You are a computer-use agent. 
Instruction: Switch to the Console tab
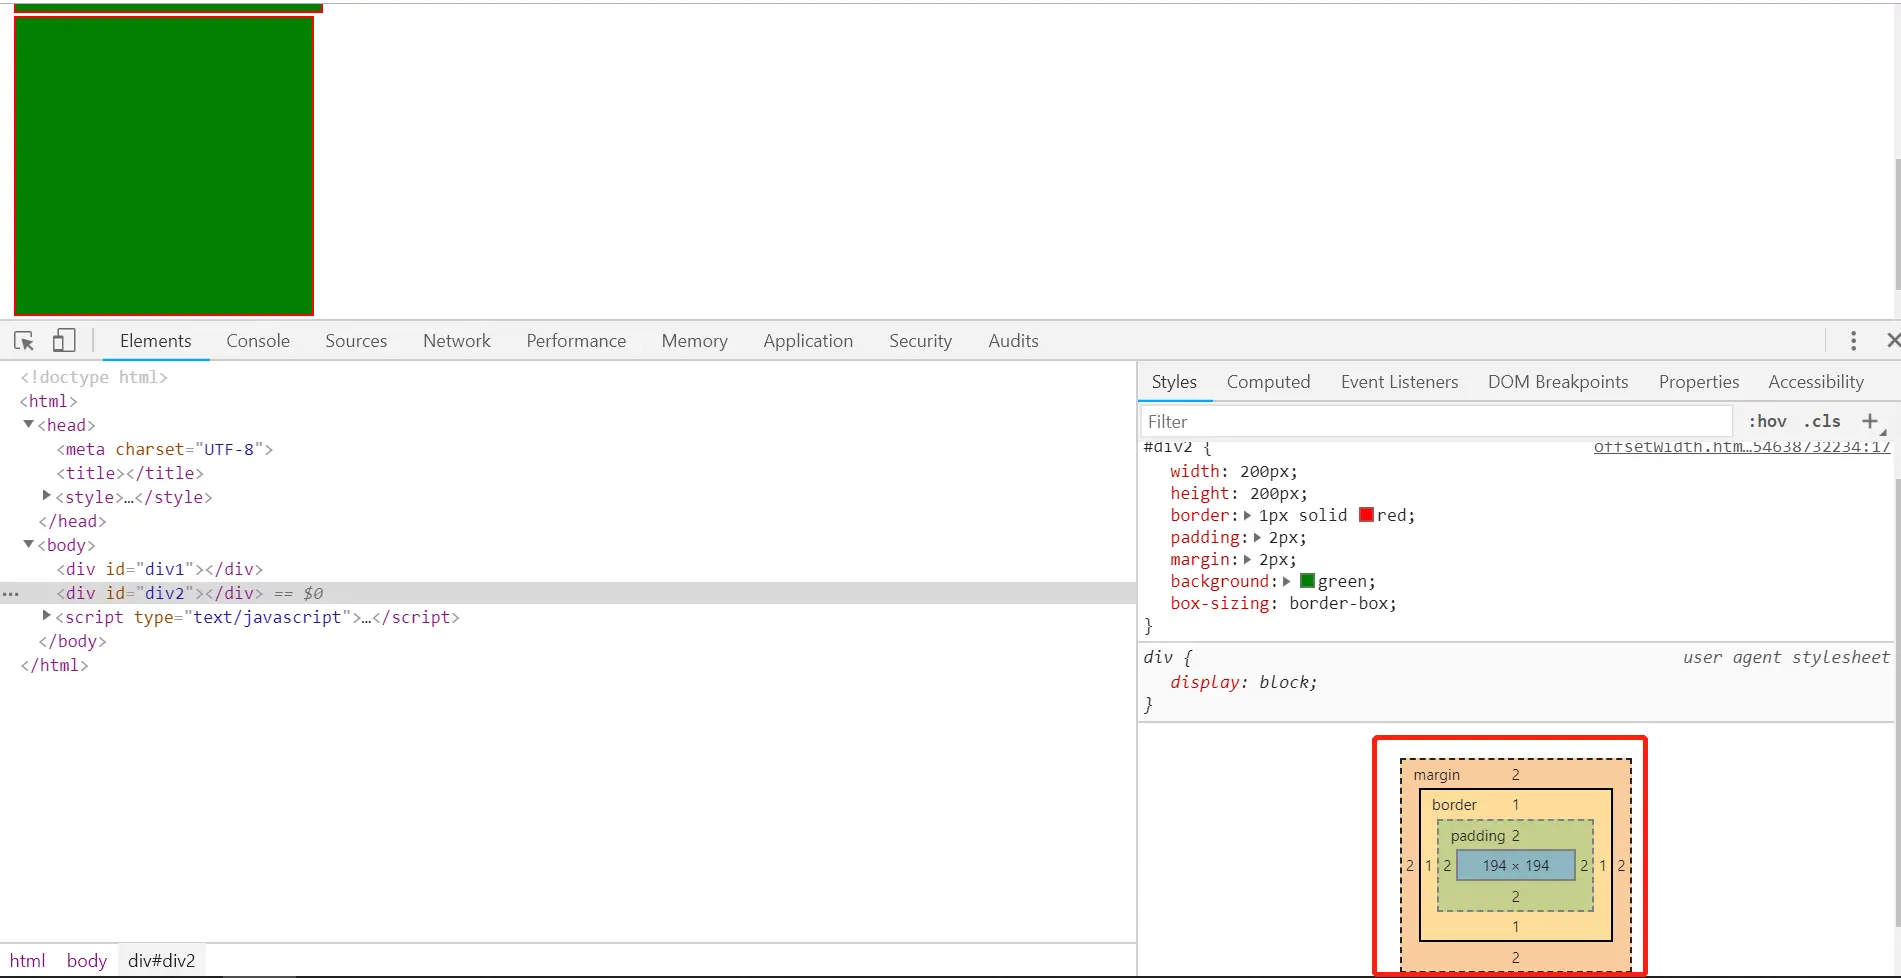(x=258, y=341)
